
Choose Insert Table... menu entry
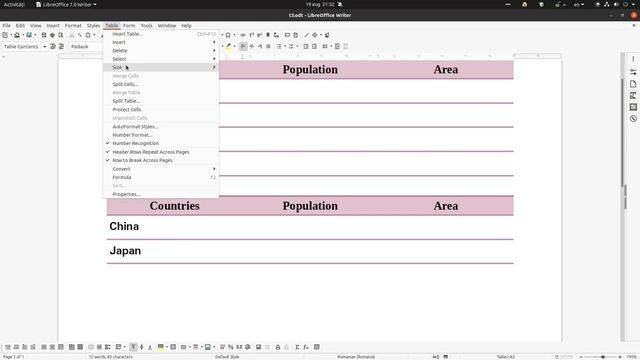tap(161, 34)
